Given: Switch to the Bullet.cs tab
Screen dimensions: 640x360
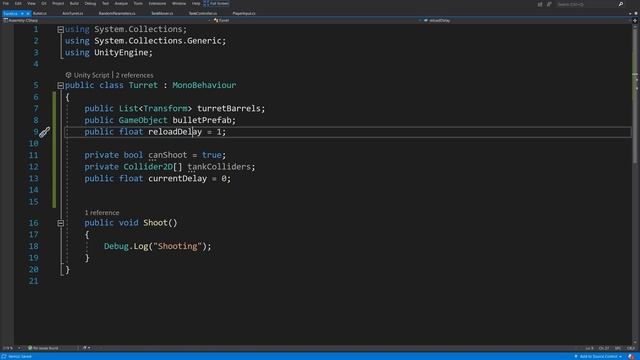Looking at the screenshot, I should [40, 13].
